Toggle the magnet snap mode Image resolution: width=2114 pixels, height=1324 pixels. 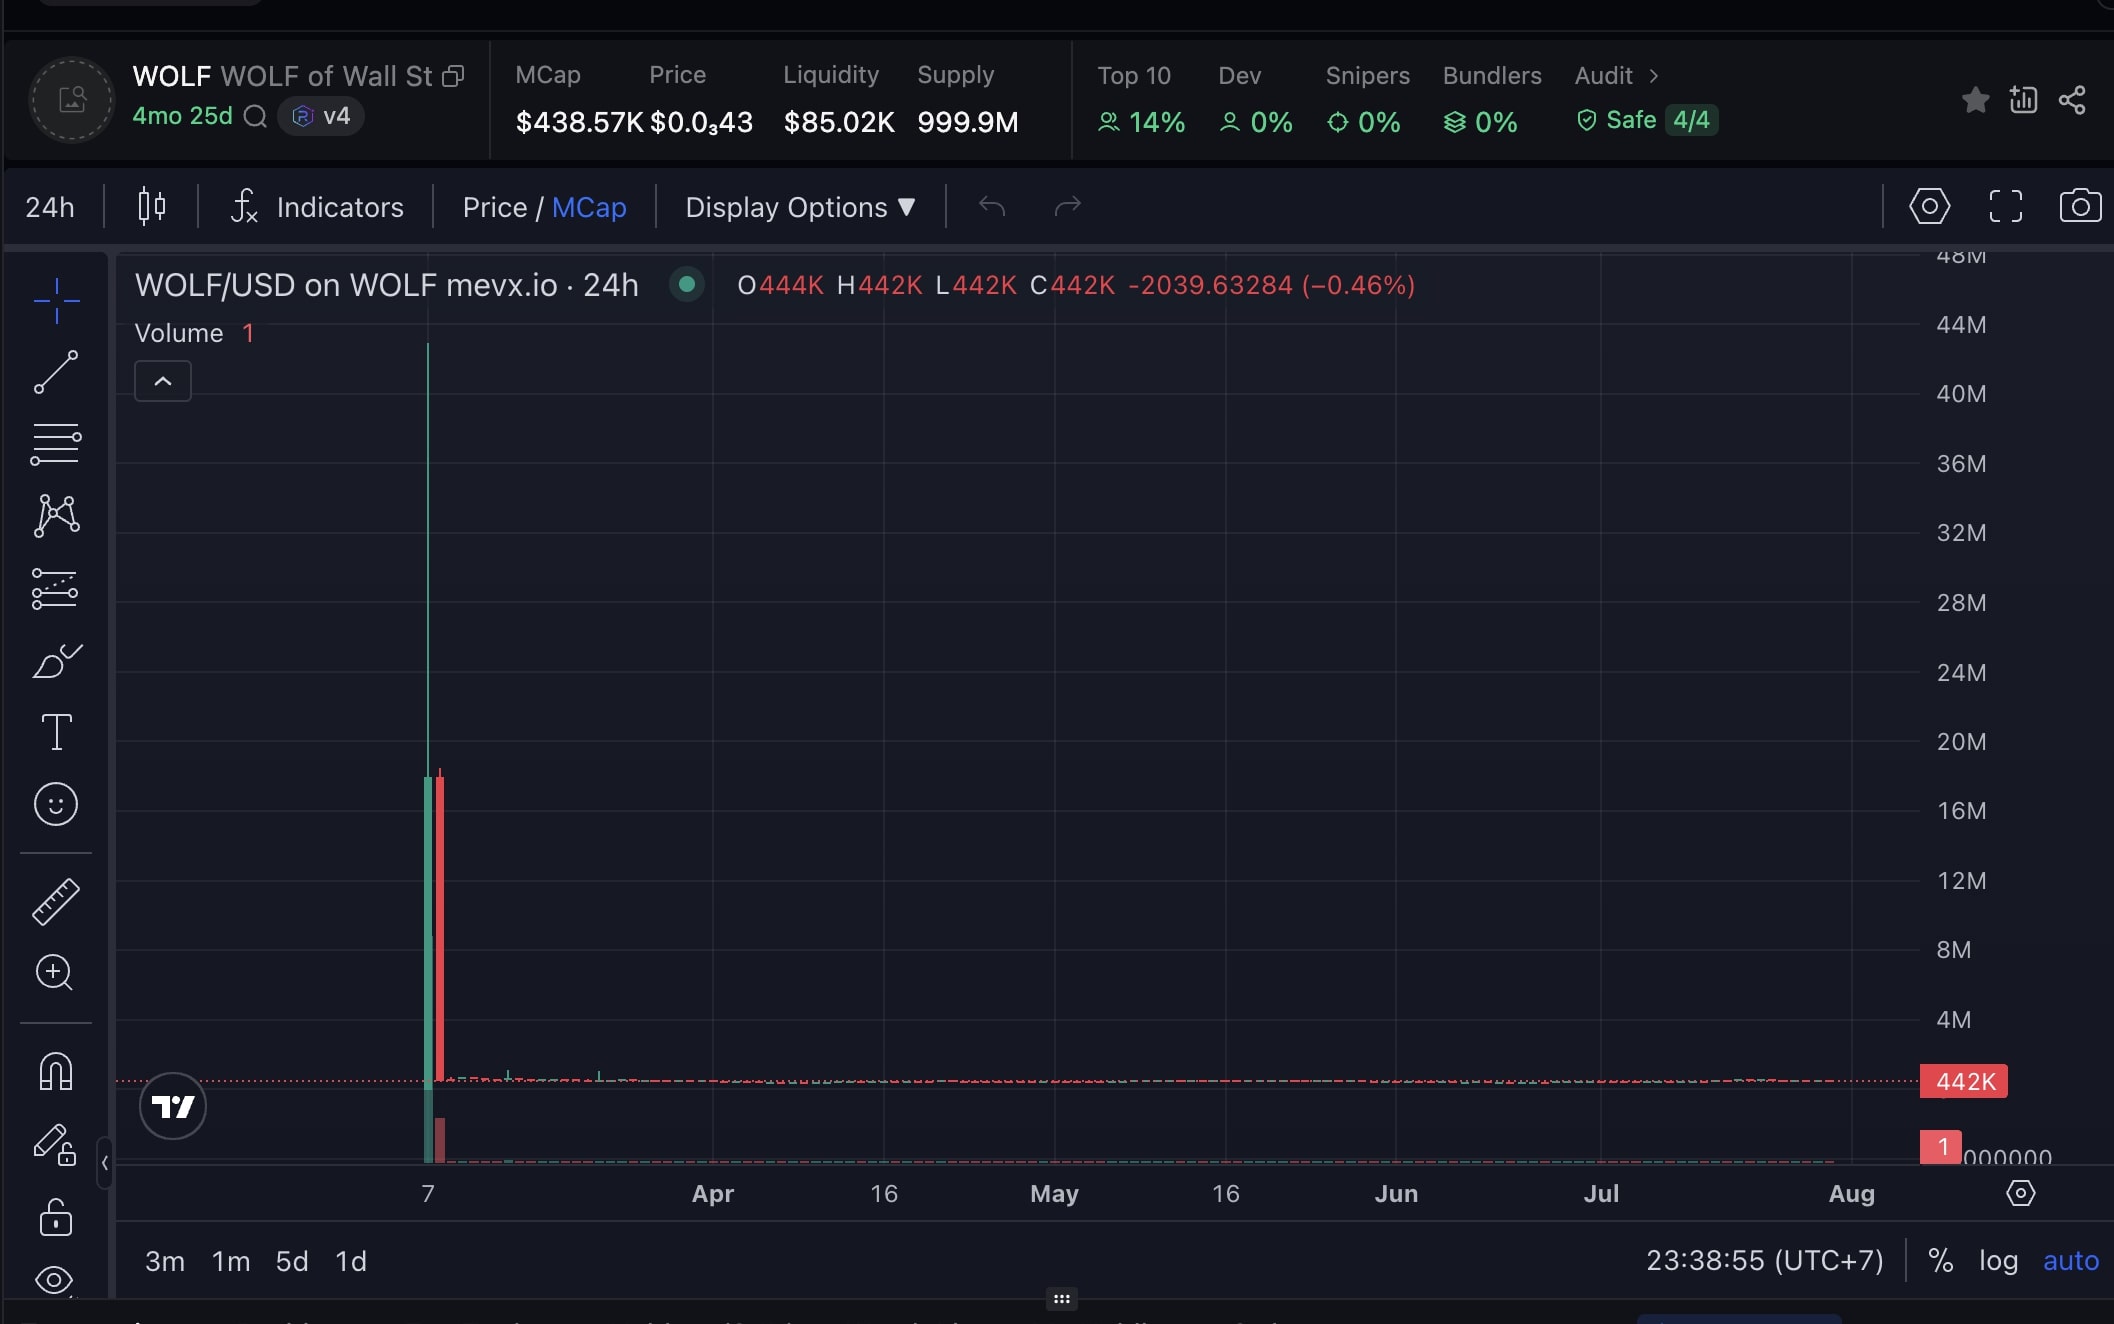pos(56,1072)
